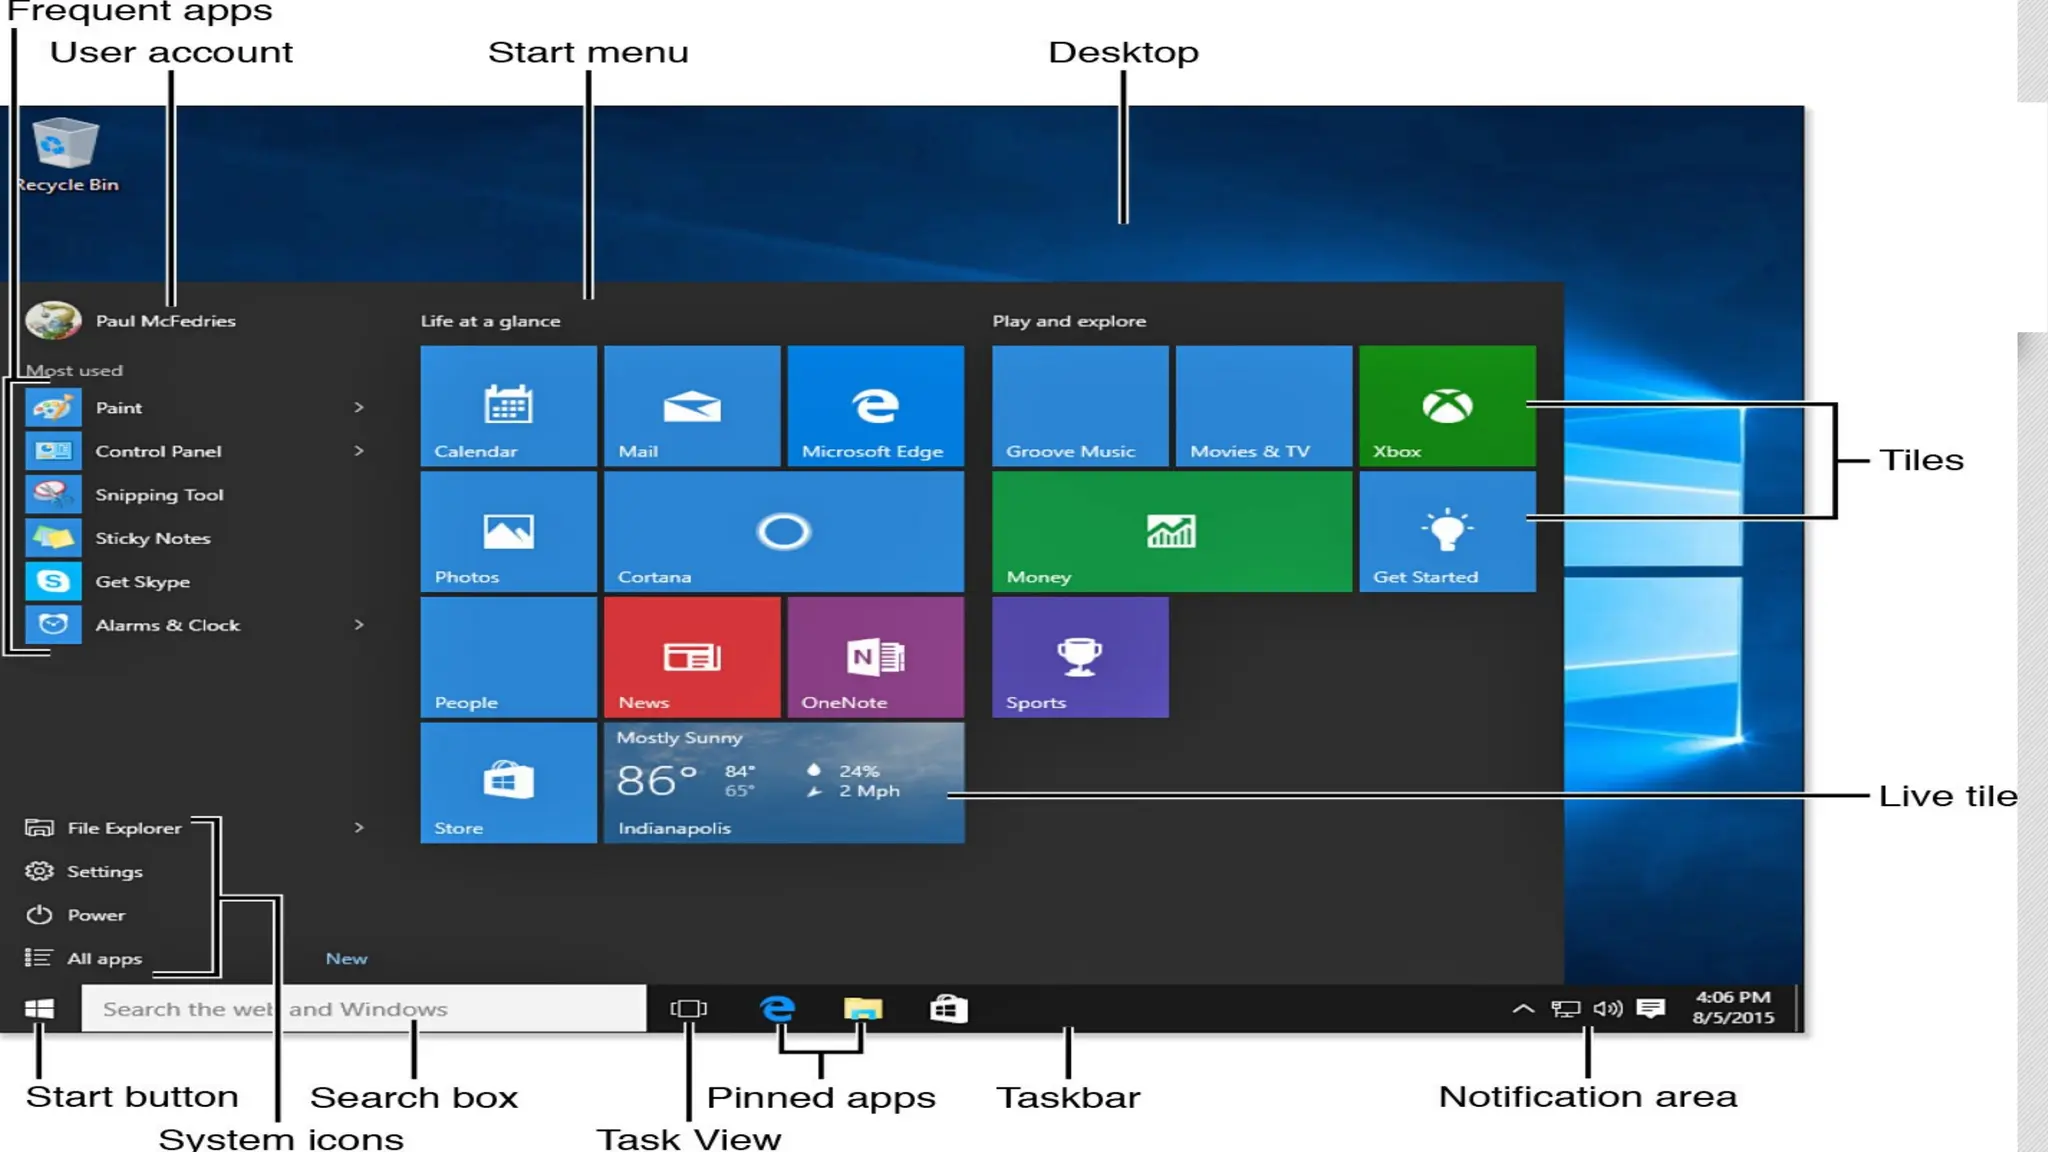2048x1152 pixels.
Task: Open File Explorer from the taskbar
Action: (x=862, y=1009)
